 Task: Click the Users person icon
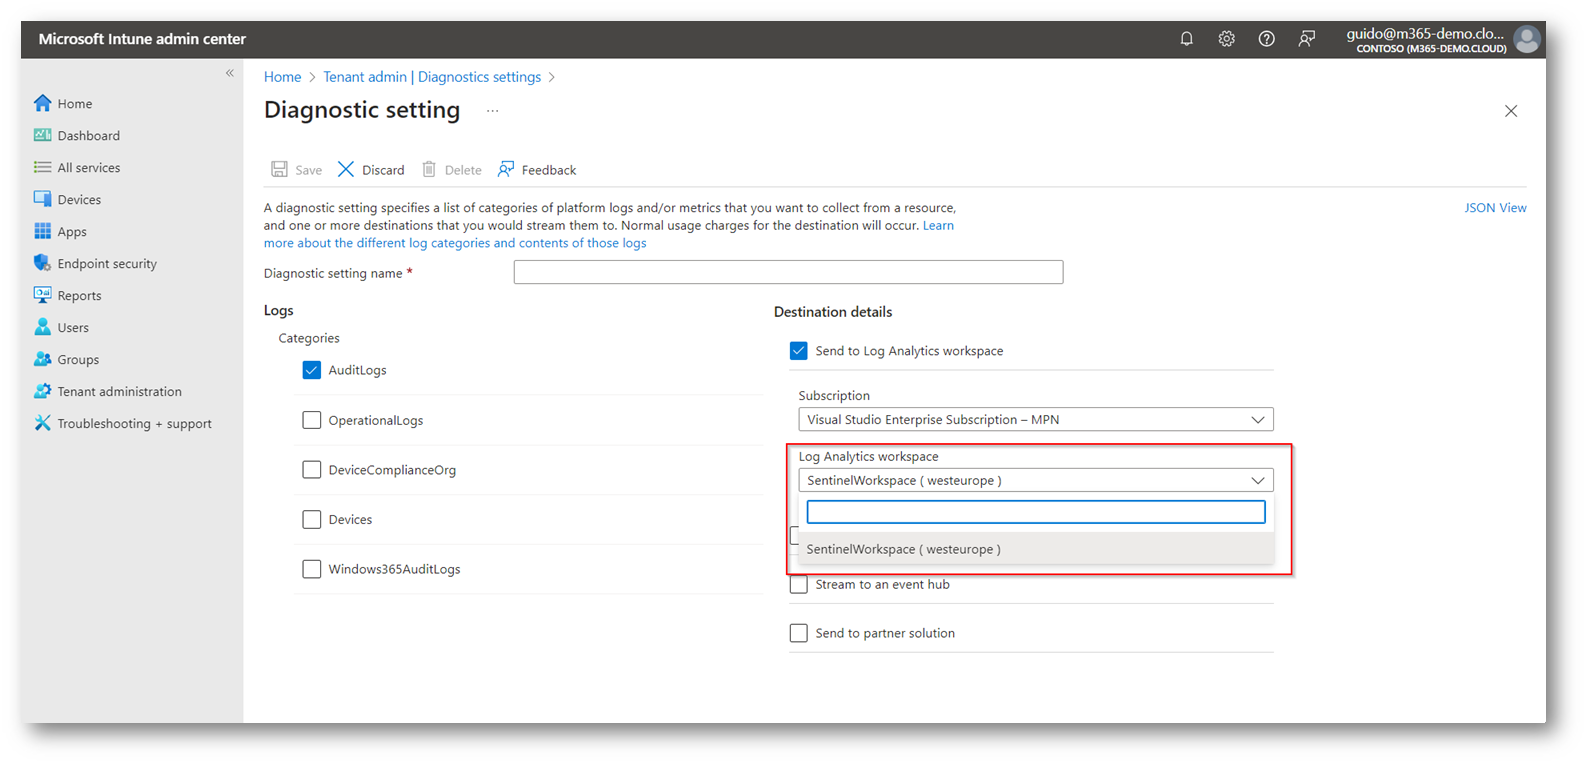[x=42, y=327]
